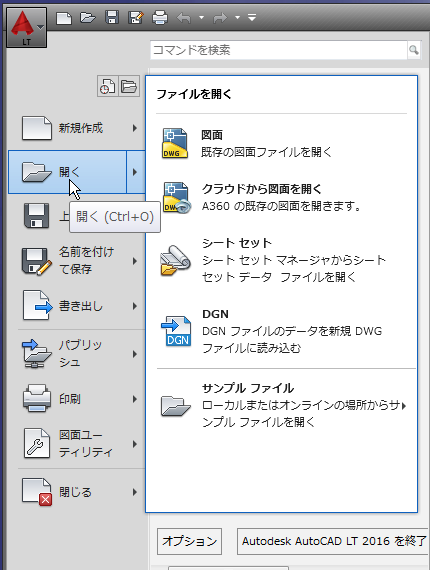Viewport: 430px width, 570px height.
Task: Click the 閉じる red X page icon
Action: pos(37,492)
